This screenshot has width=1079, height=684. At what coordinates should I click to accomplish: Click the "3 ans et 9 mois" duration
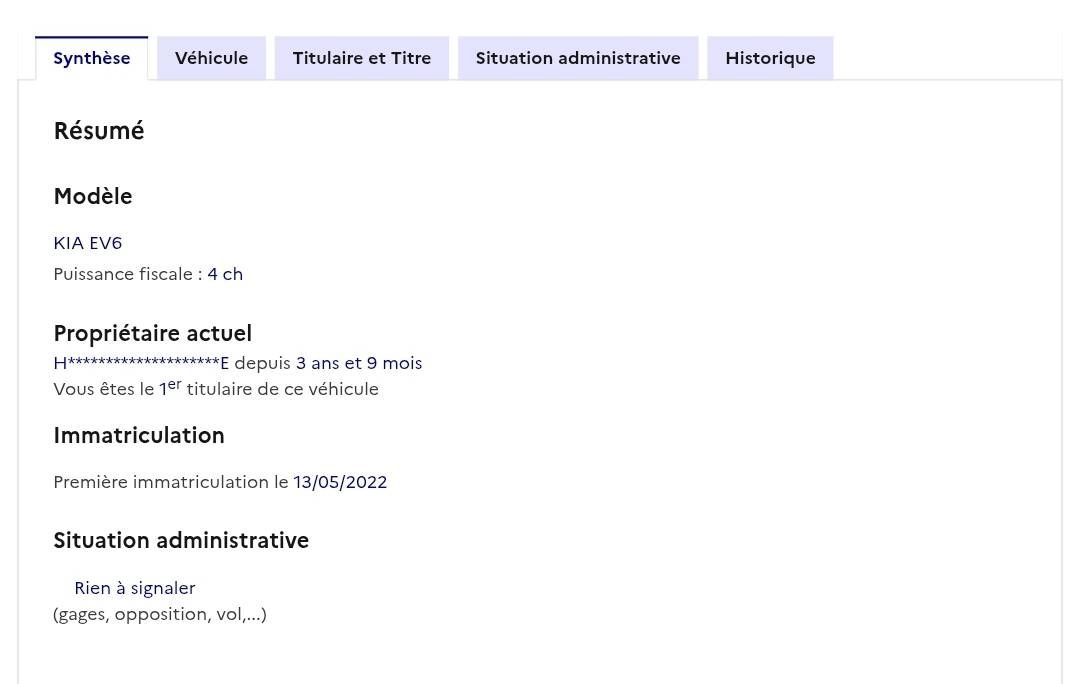coord(359,363)
